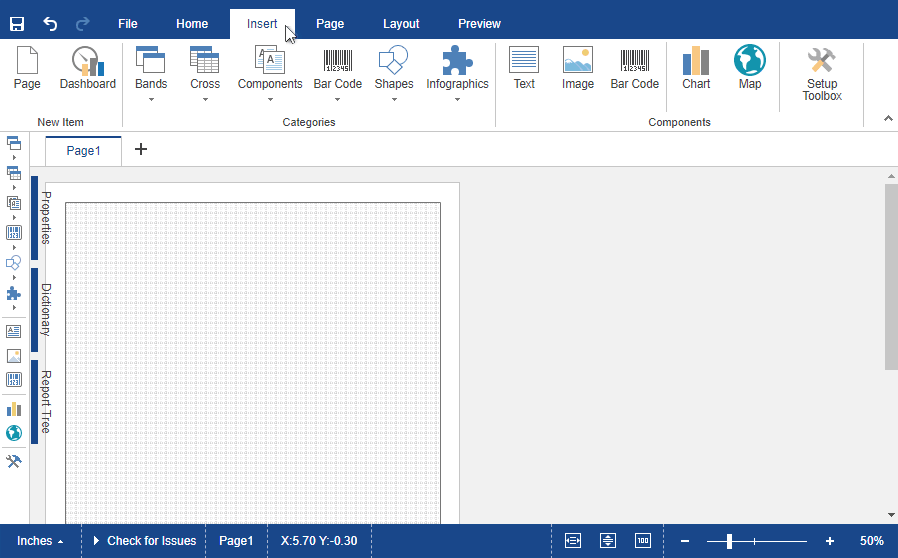Select the globe Map icon in left toolbox
Screen dimensions: 898x558
pos(14,433)
